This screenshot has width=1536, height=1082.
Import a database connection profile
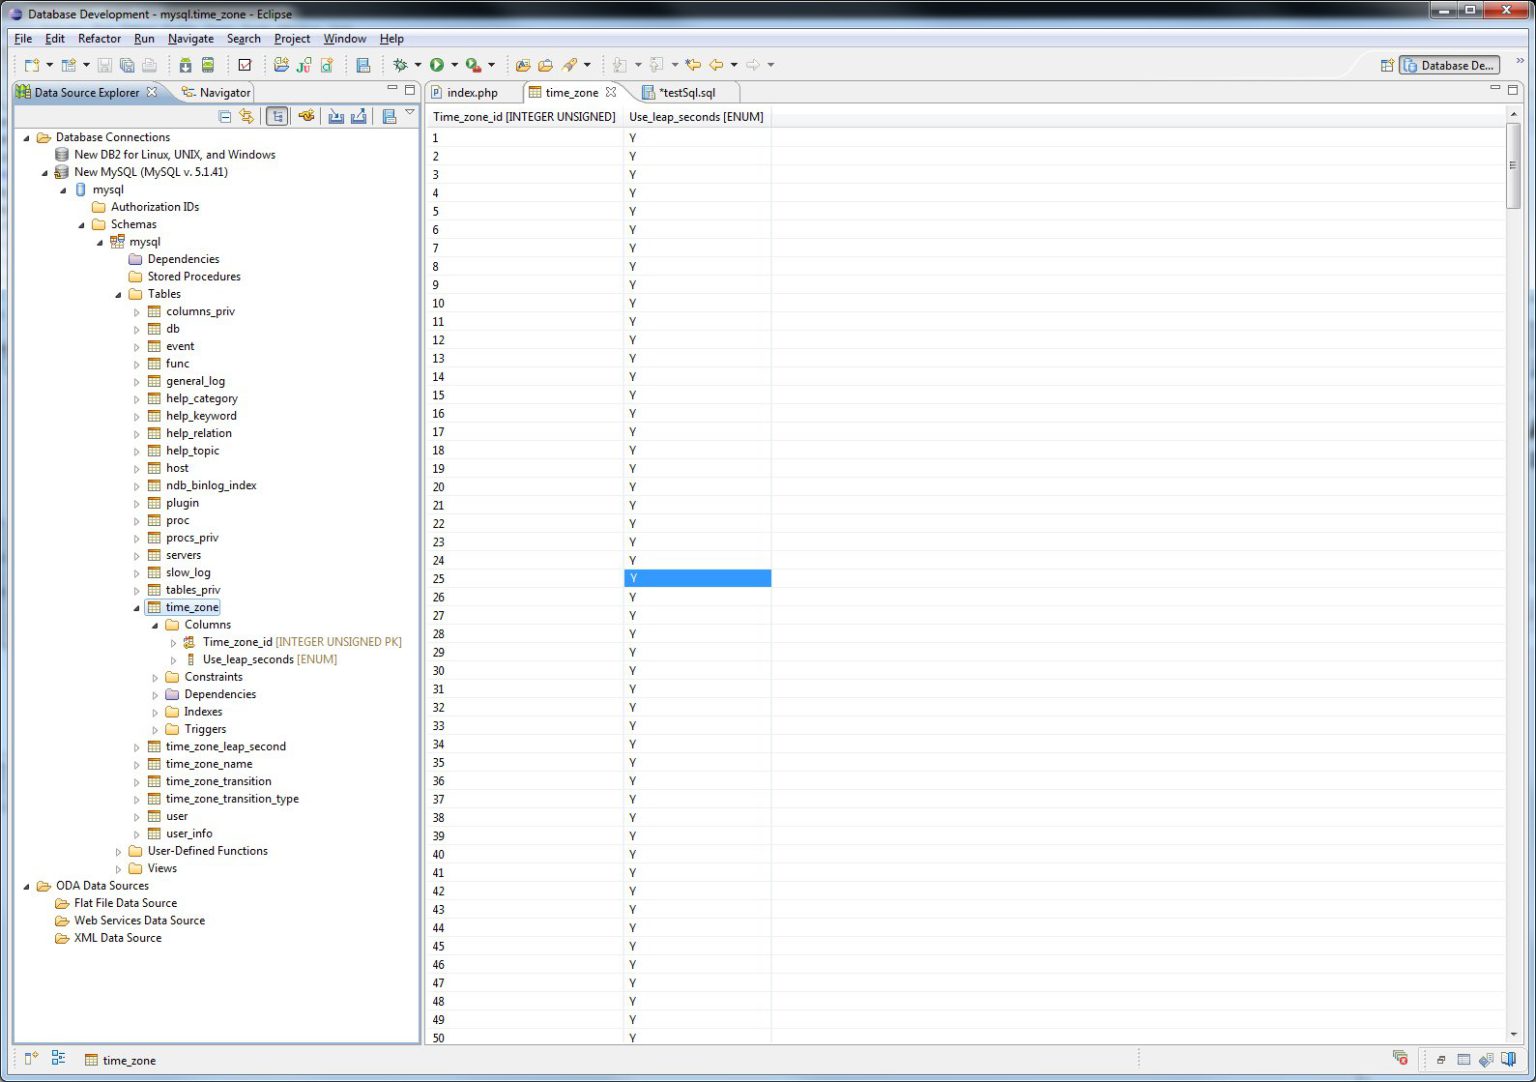click(336, 116)
